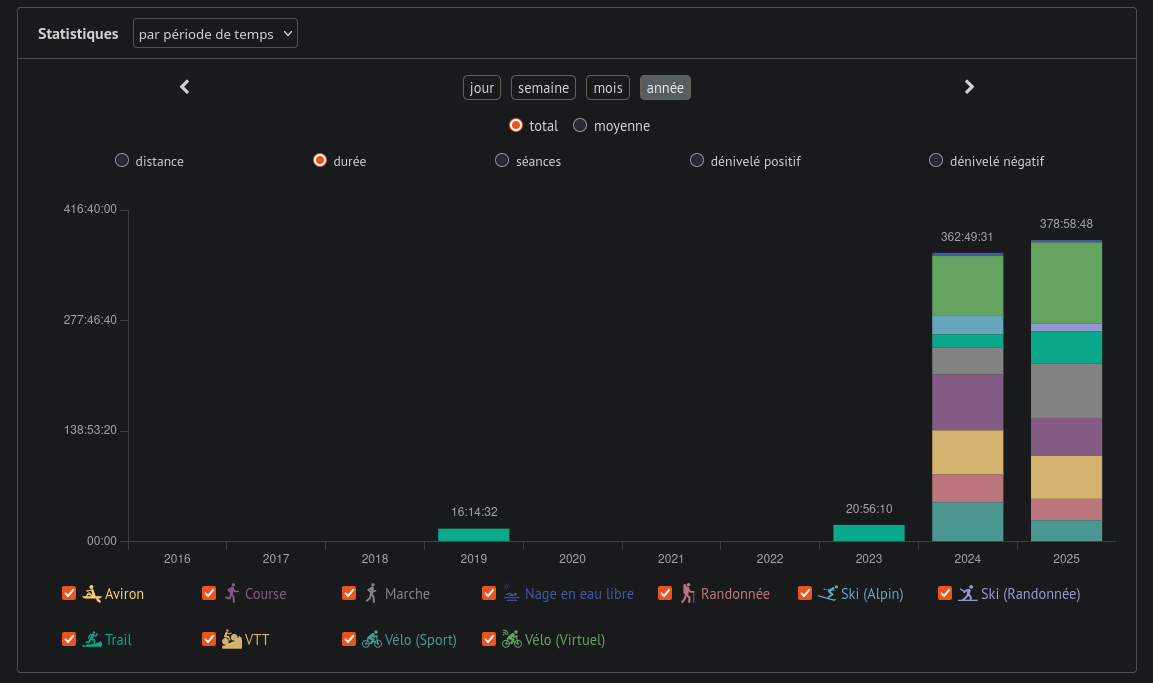The image size is (1153, 683).
Task: Click the Vélo (Virtuel) cycling icon
Action: pos(512,639)
